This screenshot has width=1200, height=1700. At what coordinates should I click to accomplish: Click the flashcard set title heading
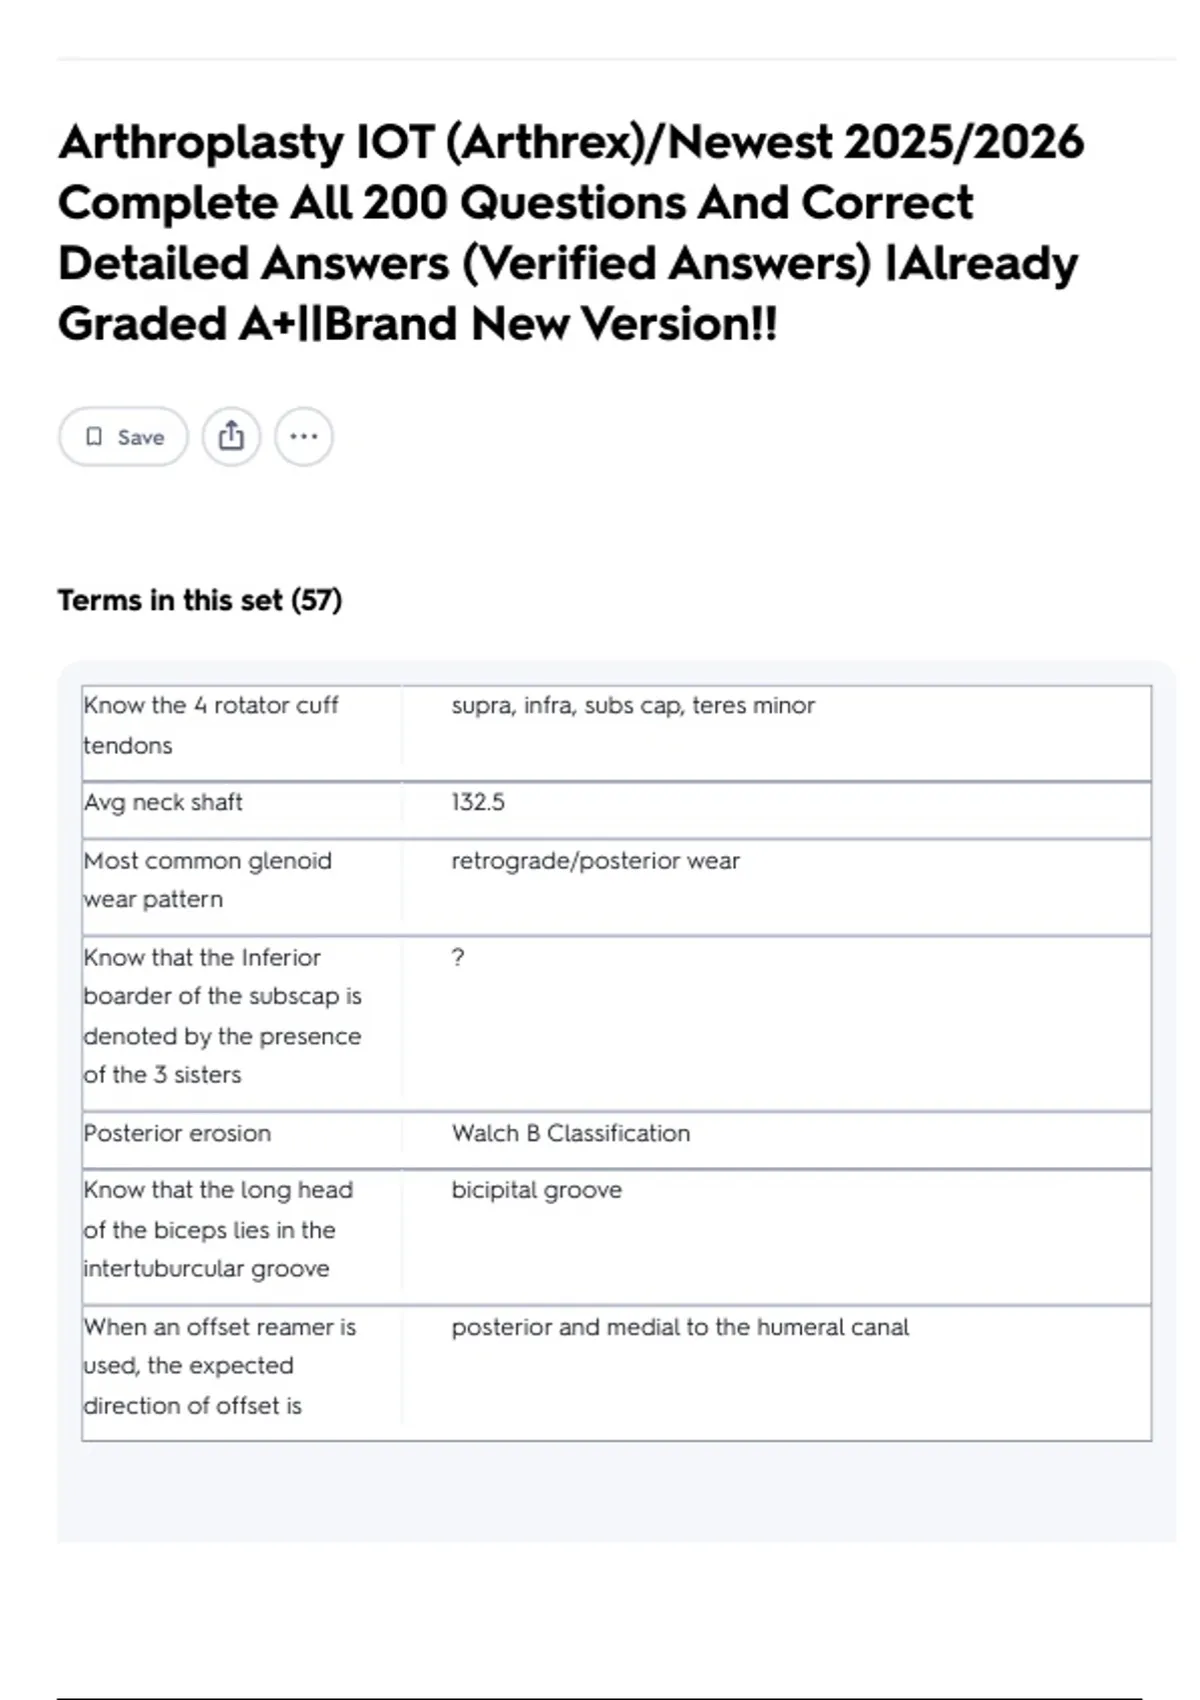[x=571, y=233]
